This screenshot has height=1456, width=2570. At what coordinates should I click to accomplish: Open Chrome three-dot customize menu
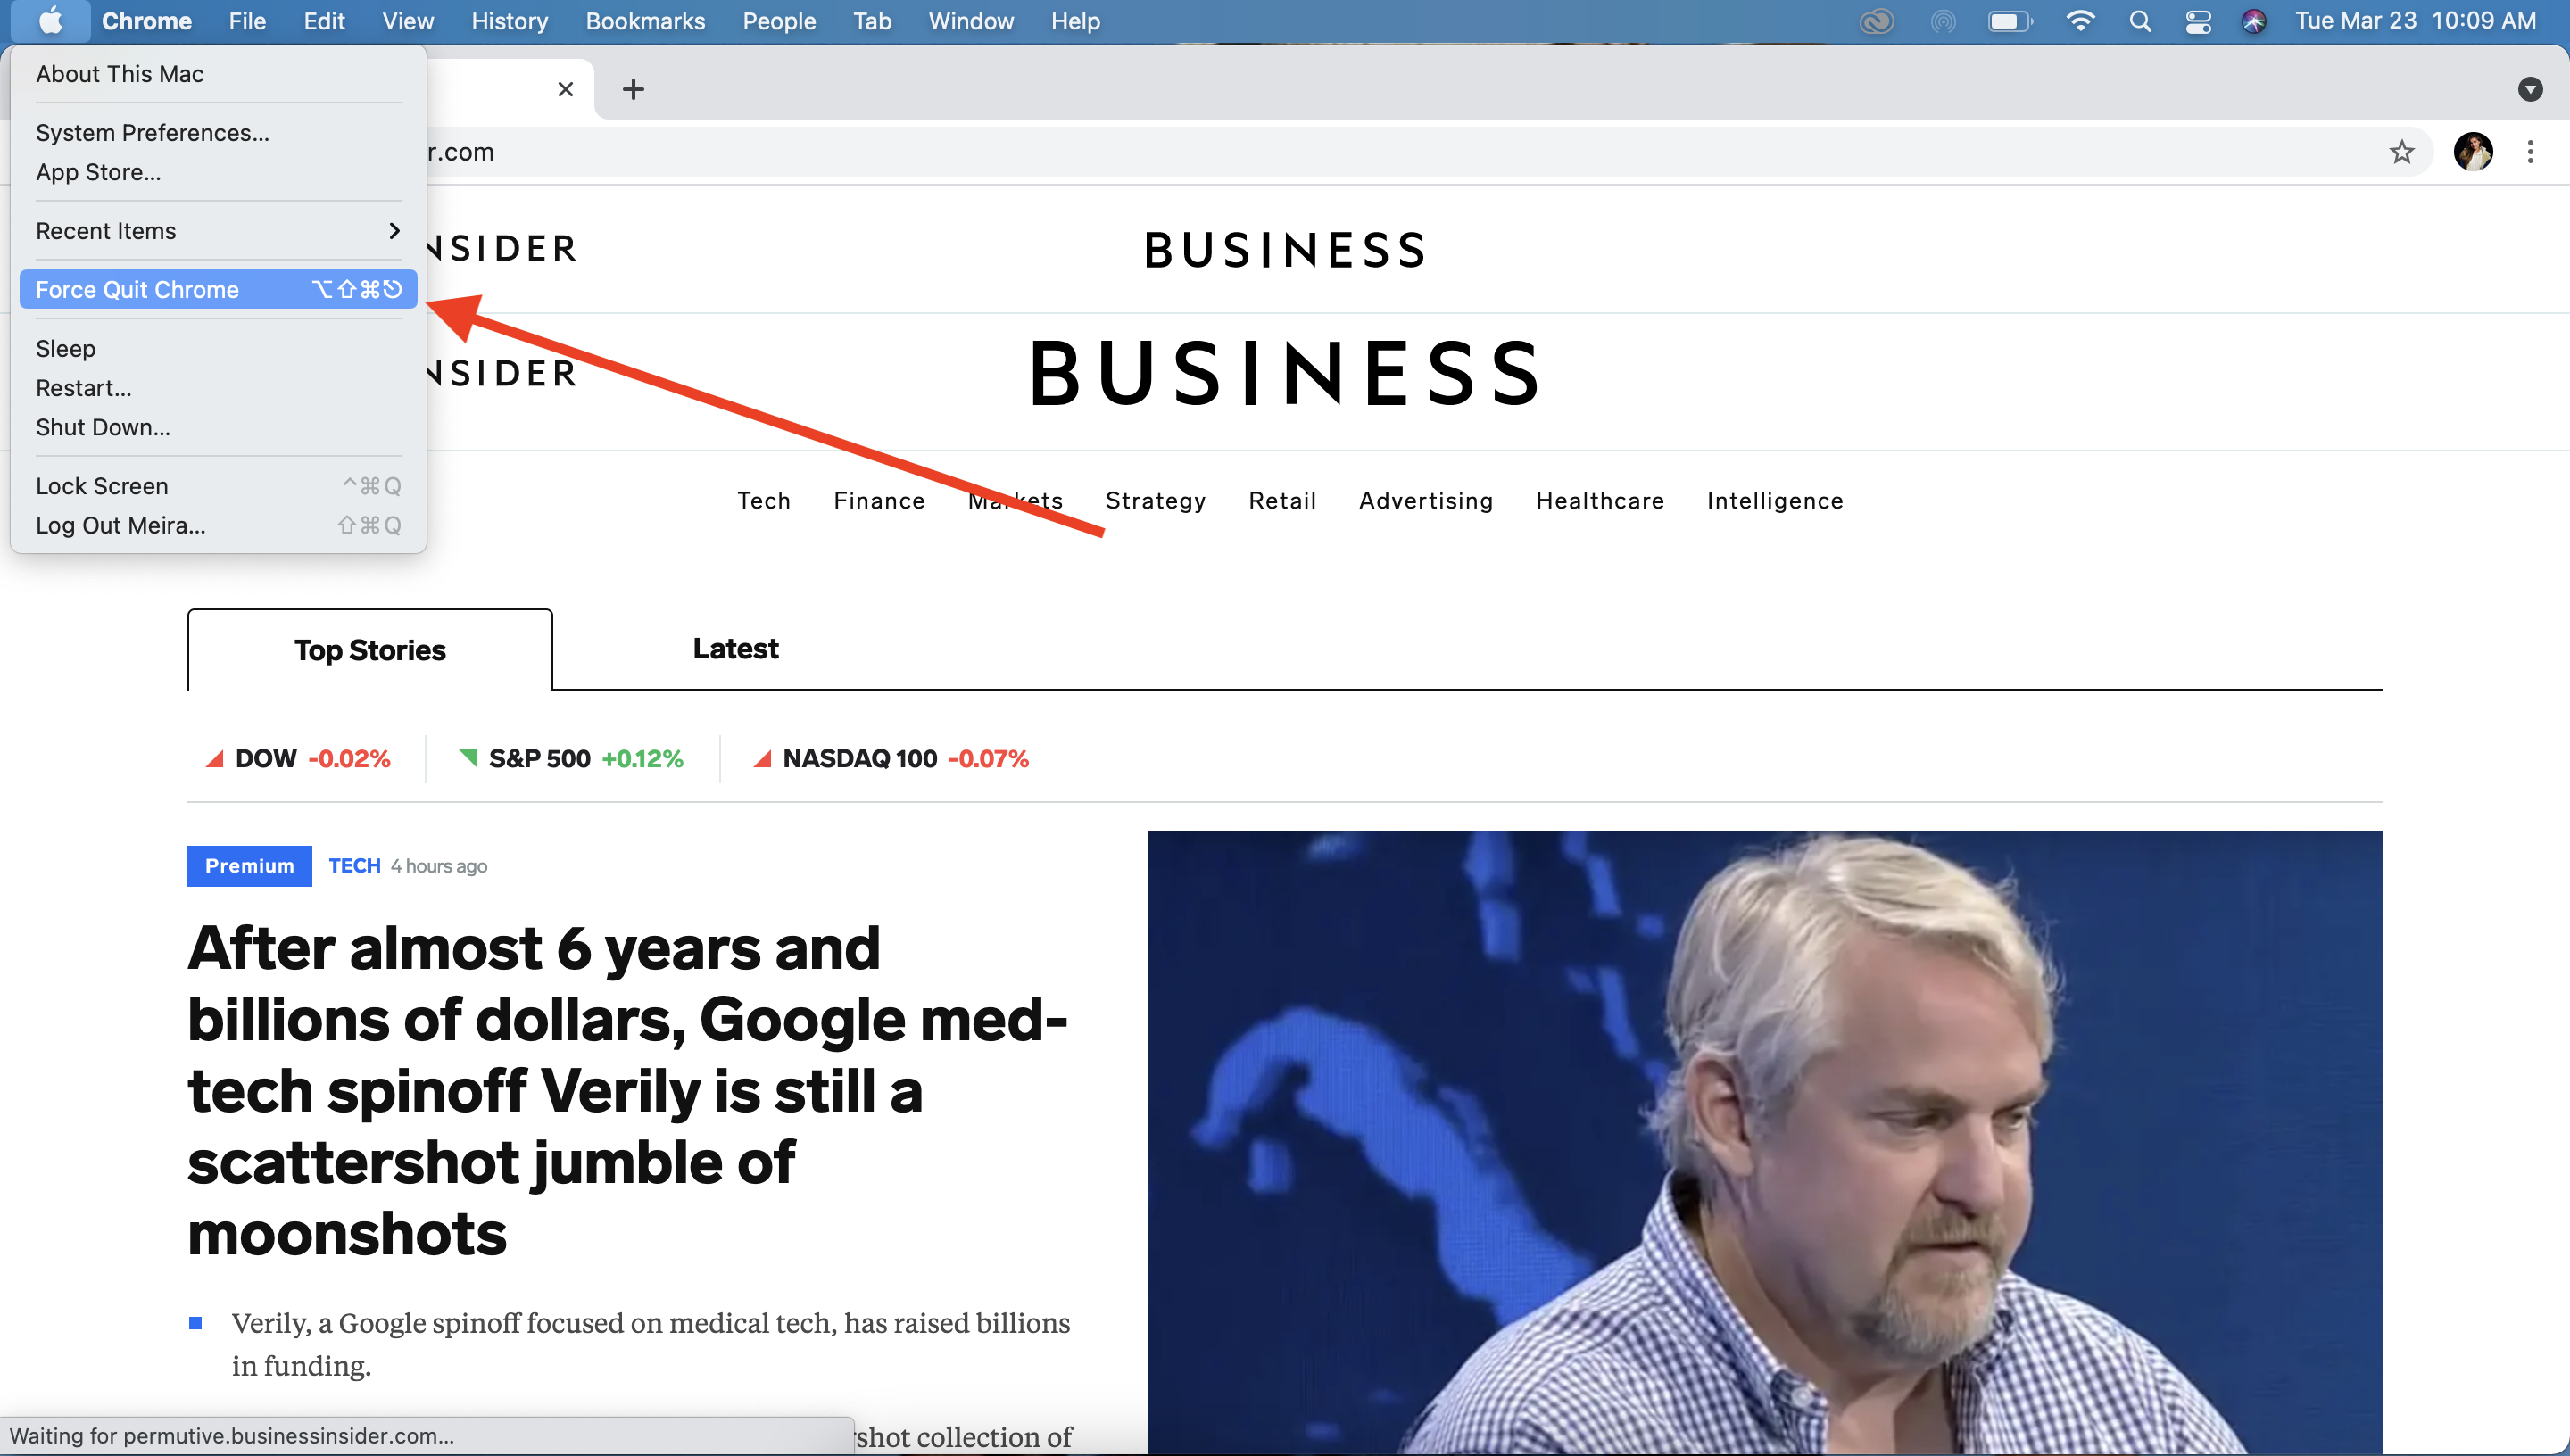coord(2530,152)
